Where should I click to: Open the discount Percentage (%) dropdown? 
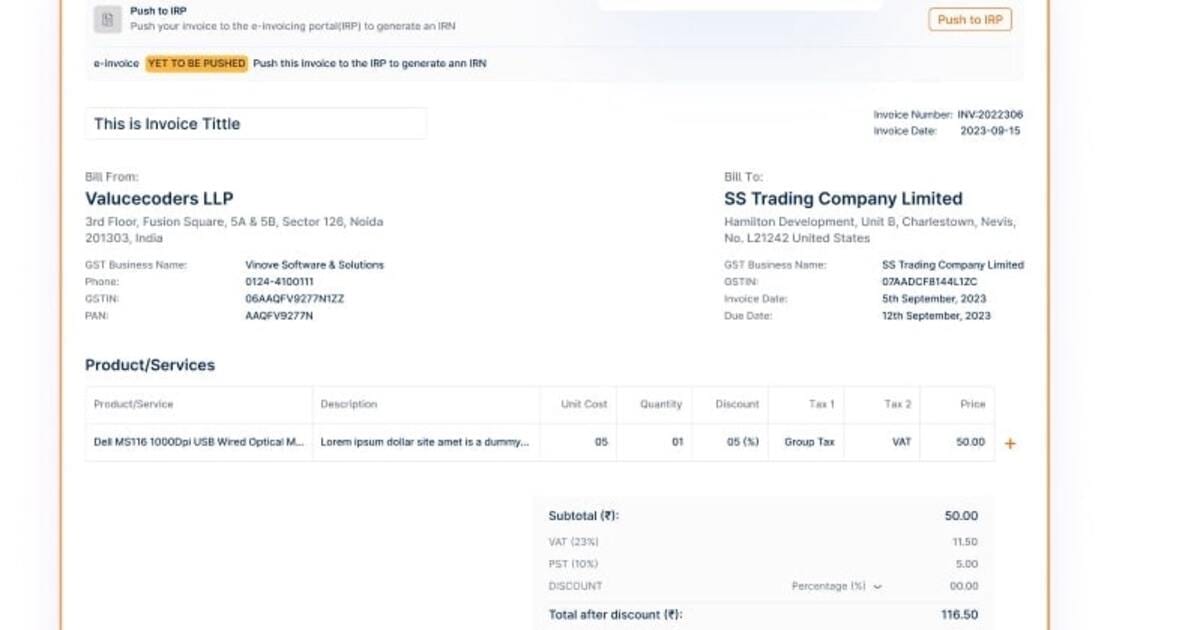pyautogui.click(x=837, y=586)
